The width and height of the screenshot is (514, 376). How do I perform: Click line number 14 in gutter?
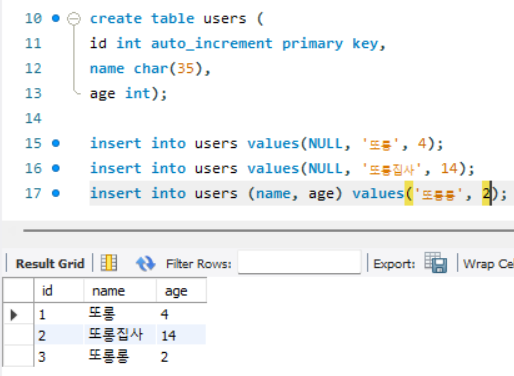tap(33, 119)
